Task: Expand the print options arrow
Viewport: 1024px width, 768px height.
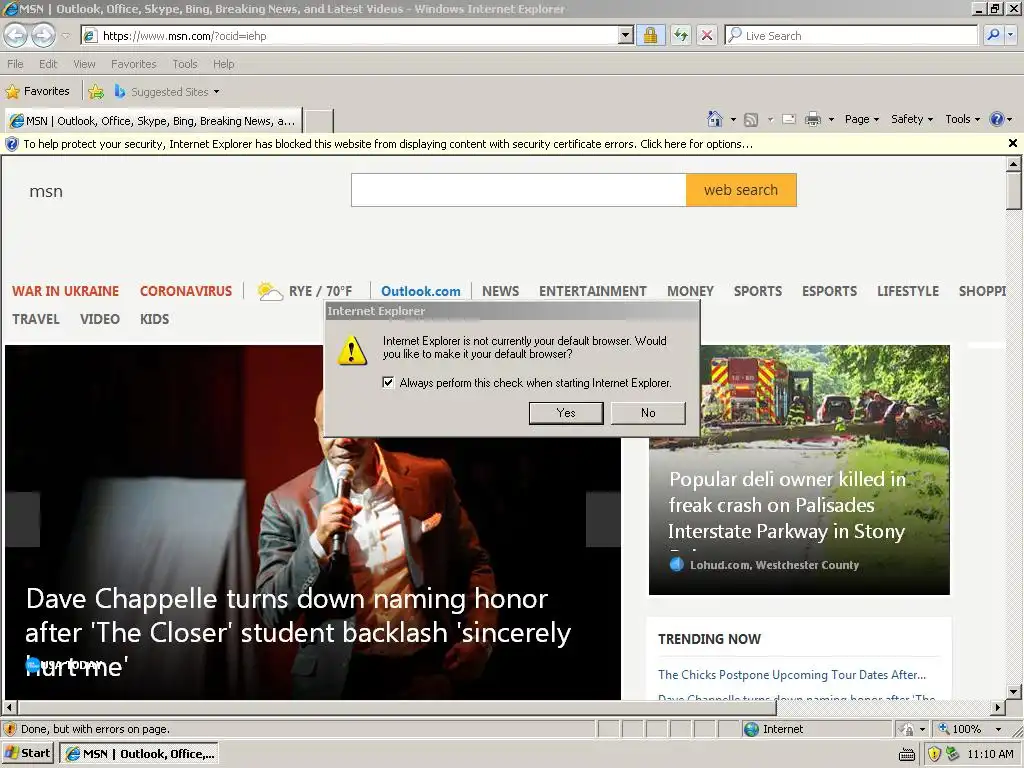Action: [831, 120]
